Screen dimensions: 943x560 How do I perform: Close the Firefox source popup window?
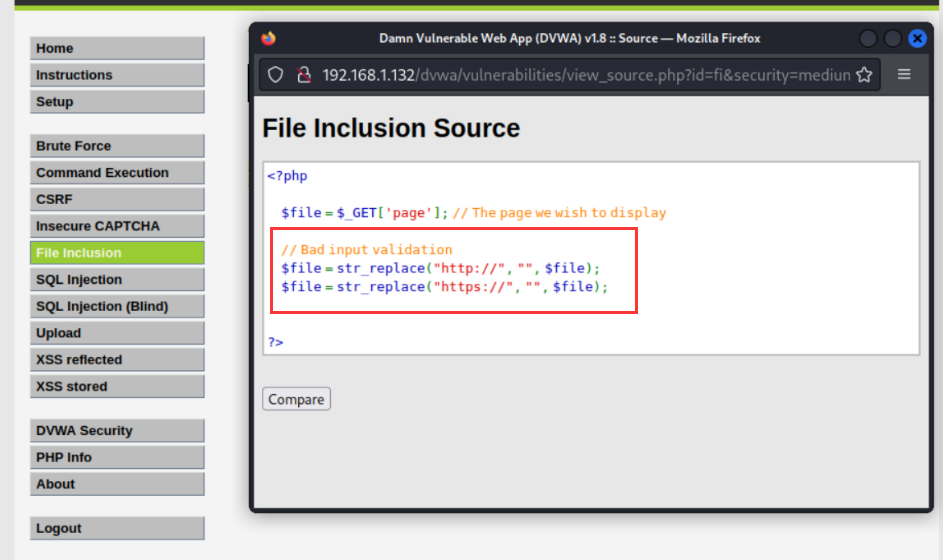click(x=917, y=38)
